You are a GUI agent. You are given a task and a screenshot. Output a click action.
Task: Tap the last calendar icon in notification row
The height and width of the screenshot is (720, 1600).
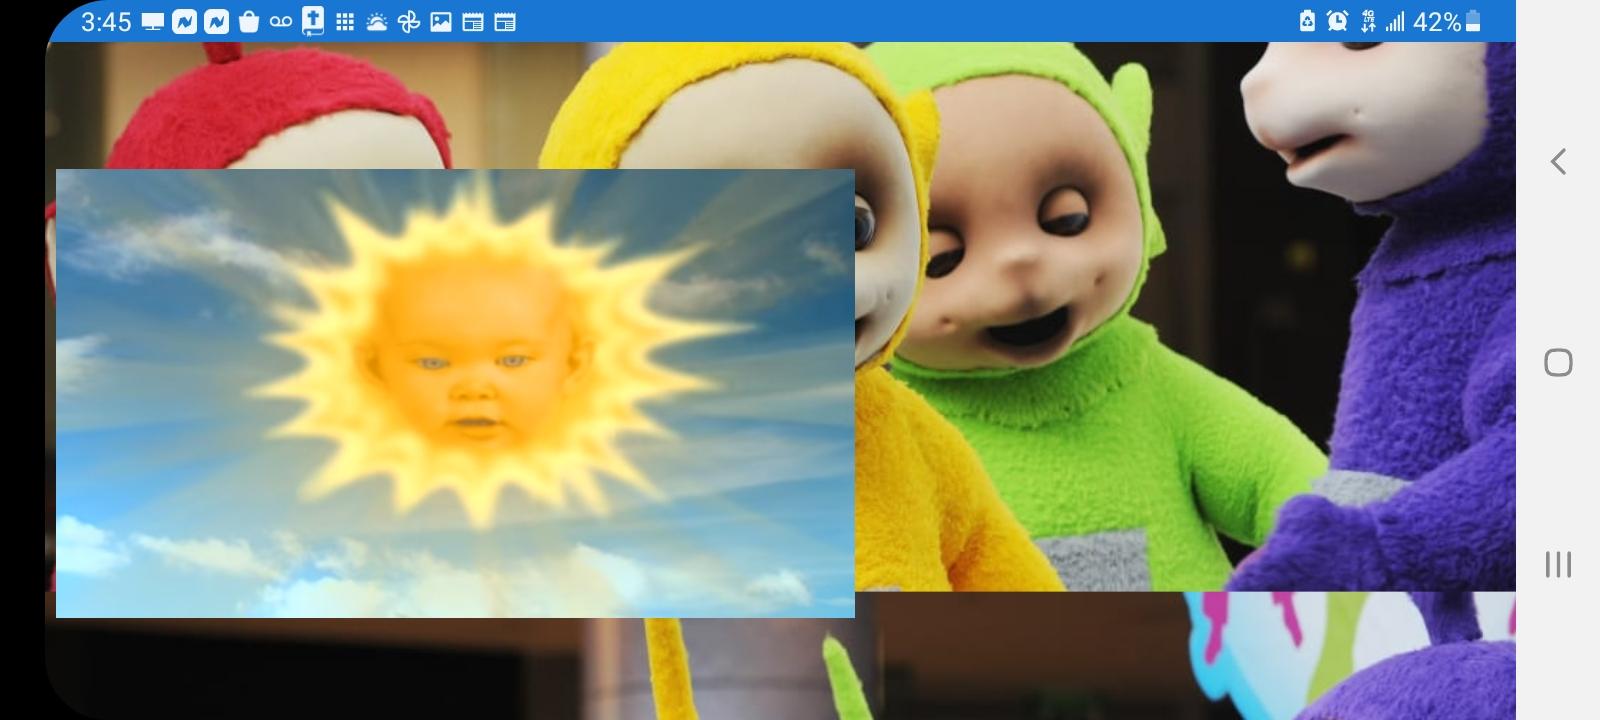tap(505, 22)
